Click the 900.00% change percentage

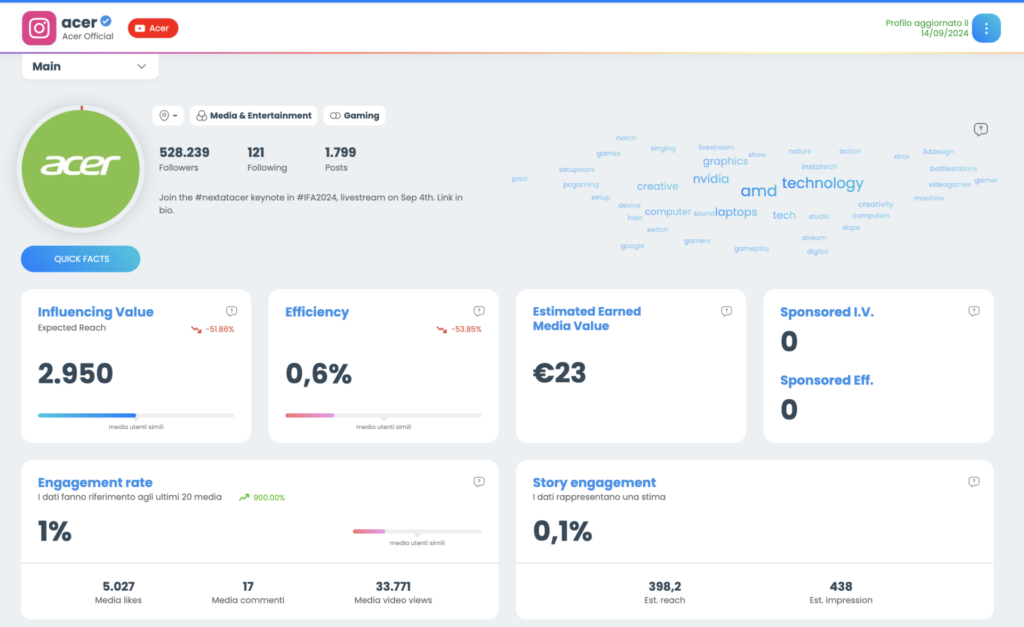pos(269,498)
